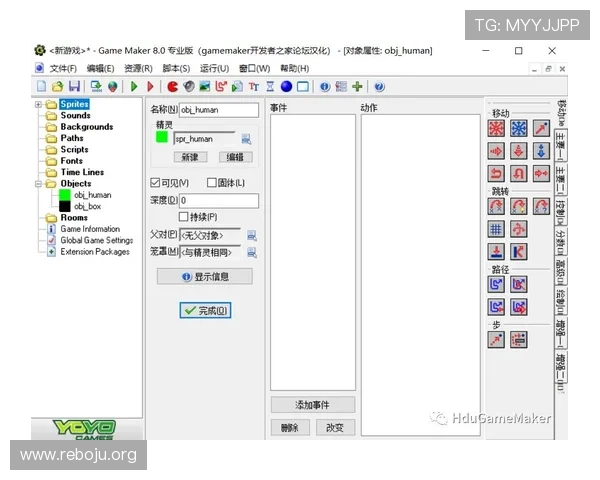
Task: Click the 删除 event button
Action: pos(290,428)
